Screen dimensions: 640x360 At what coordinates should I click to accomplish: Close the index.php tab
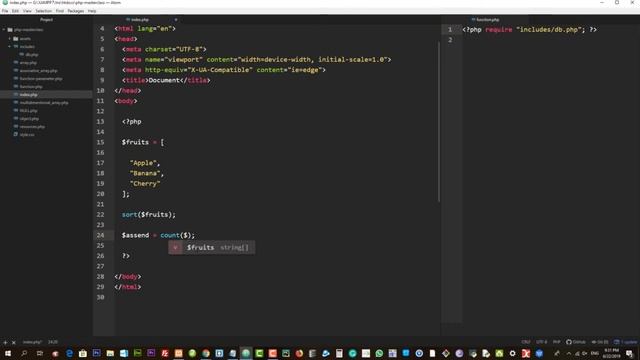176,20
